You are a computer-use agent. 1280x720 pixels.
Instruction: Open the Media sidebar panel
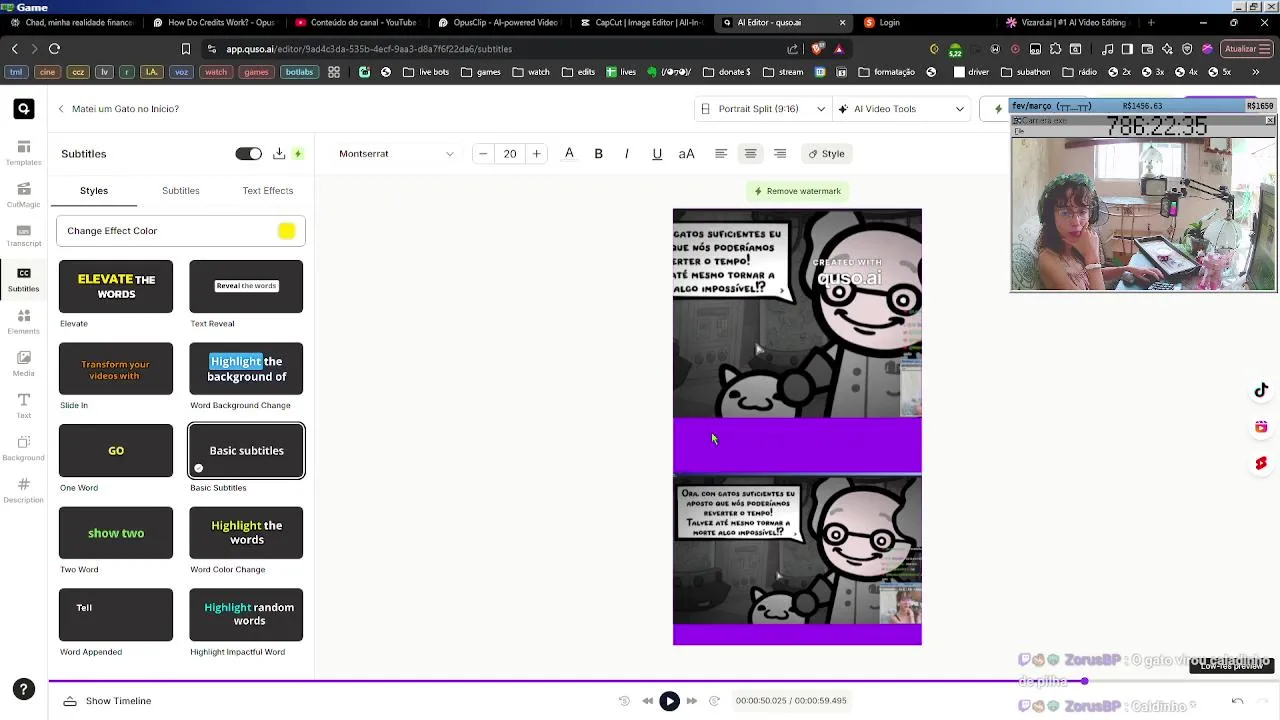point(23,363)
